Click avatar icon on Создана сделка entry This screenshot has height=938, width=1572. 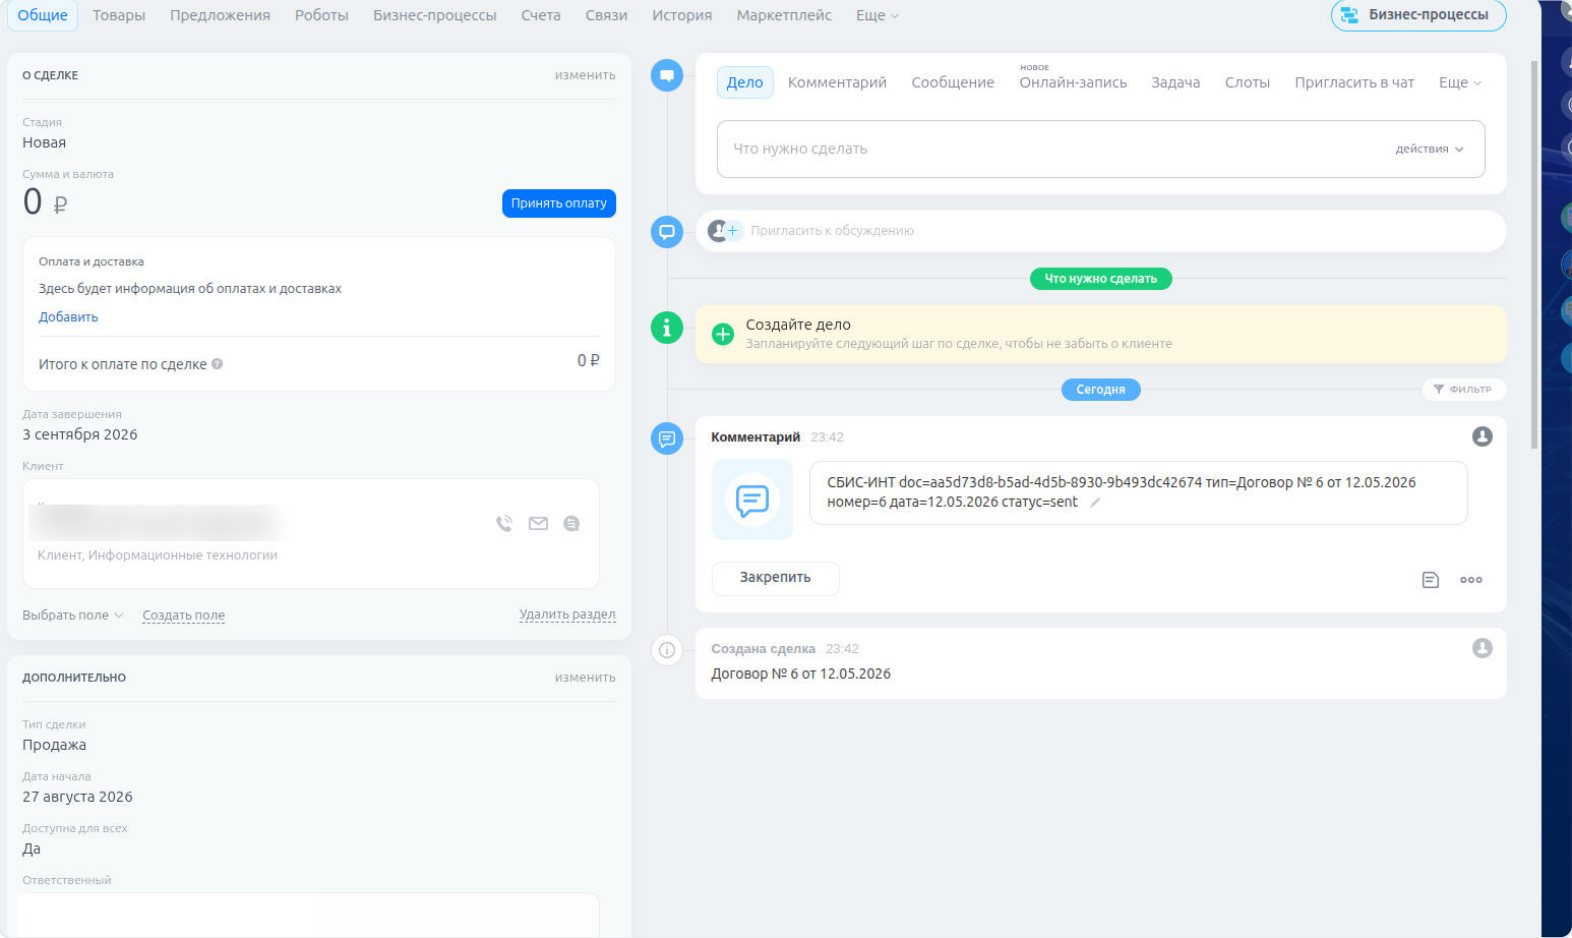click(1482, 648)
